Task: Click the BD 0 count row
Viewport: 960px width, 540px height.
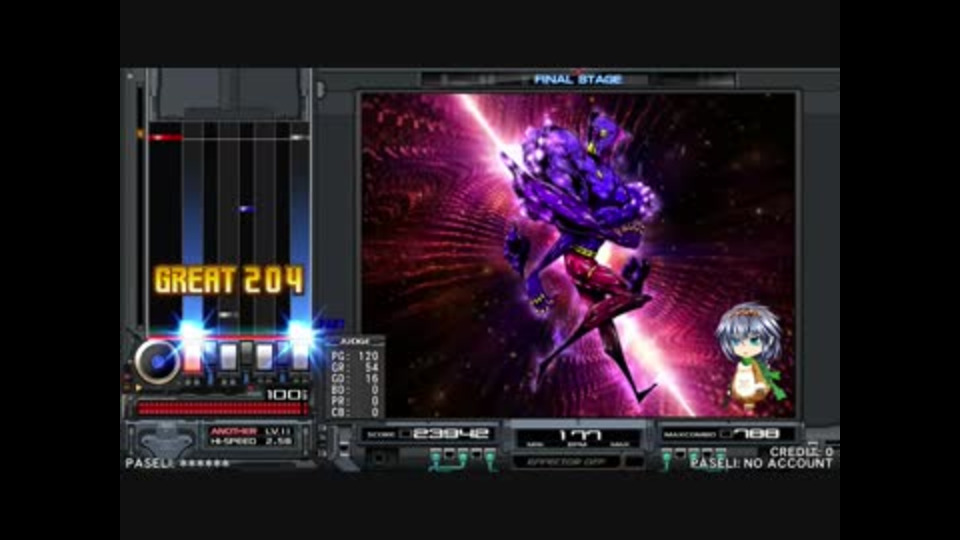Action: 355,389
